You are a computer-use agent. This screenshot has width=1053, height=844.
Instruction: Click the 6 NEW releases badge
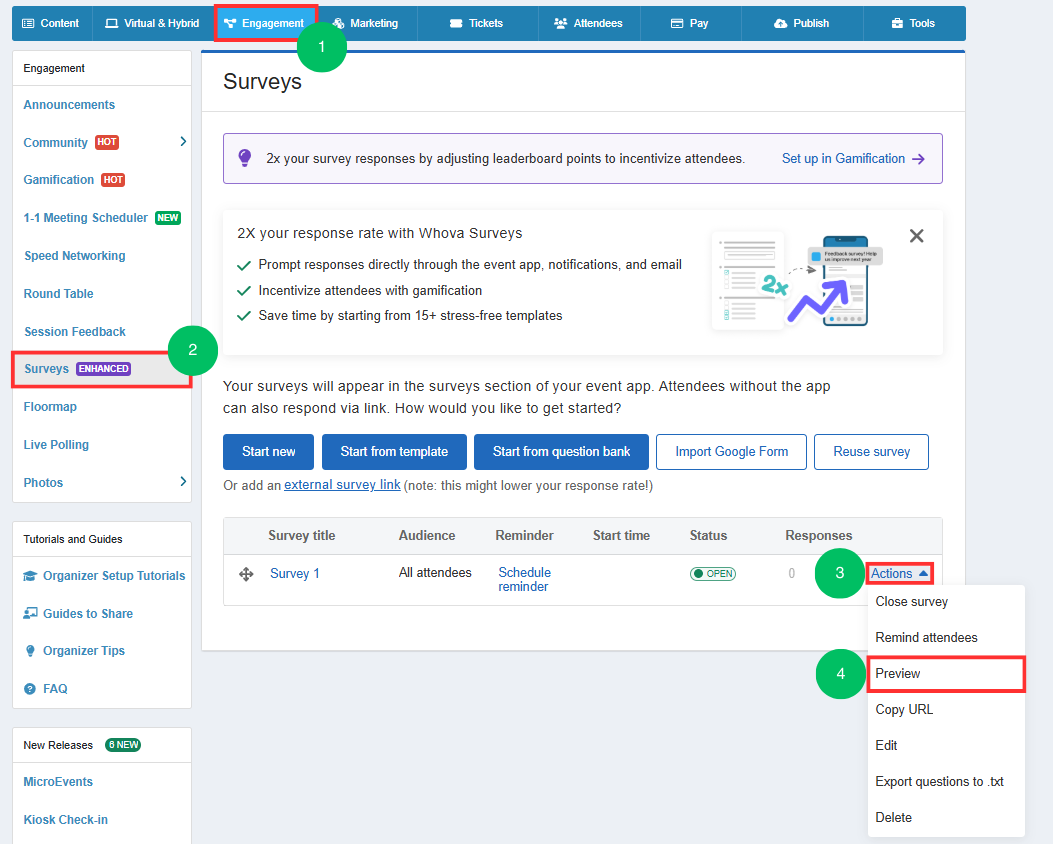[123, 745]
